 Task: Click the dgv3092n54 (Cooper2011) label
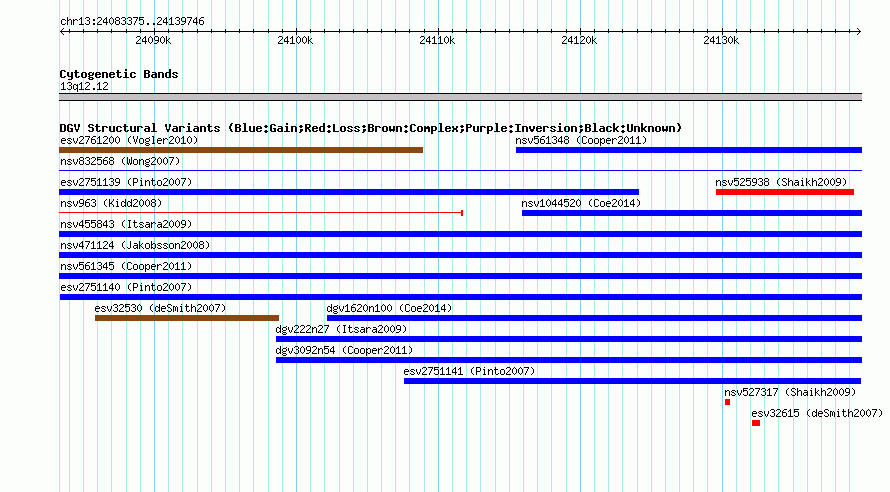tap(345, 350)
